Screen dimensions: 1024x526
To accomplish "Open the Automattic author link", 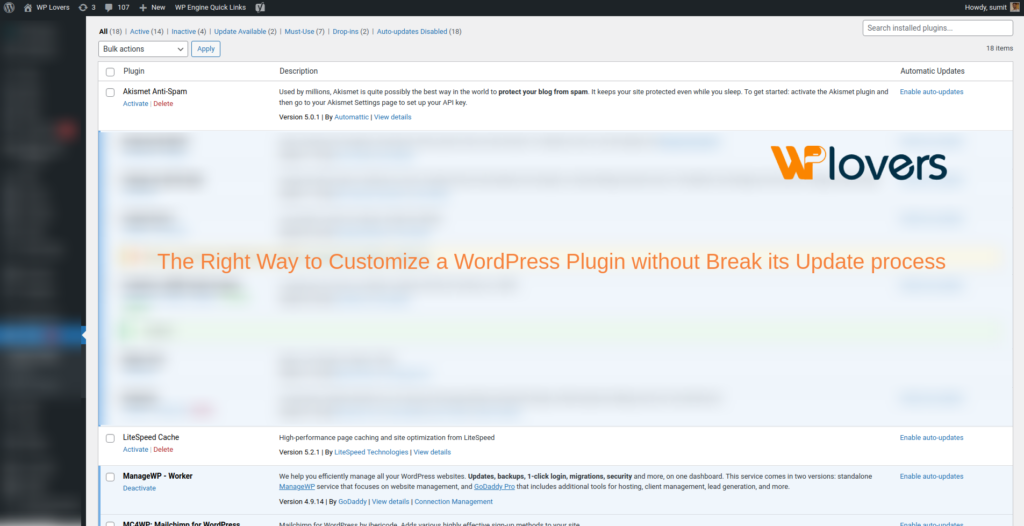I will pos(351,117).
